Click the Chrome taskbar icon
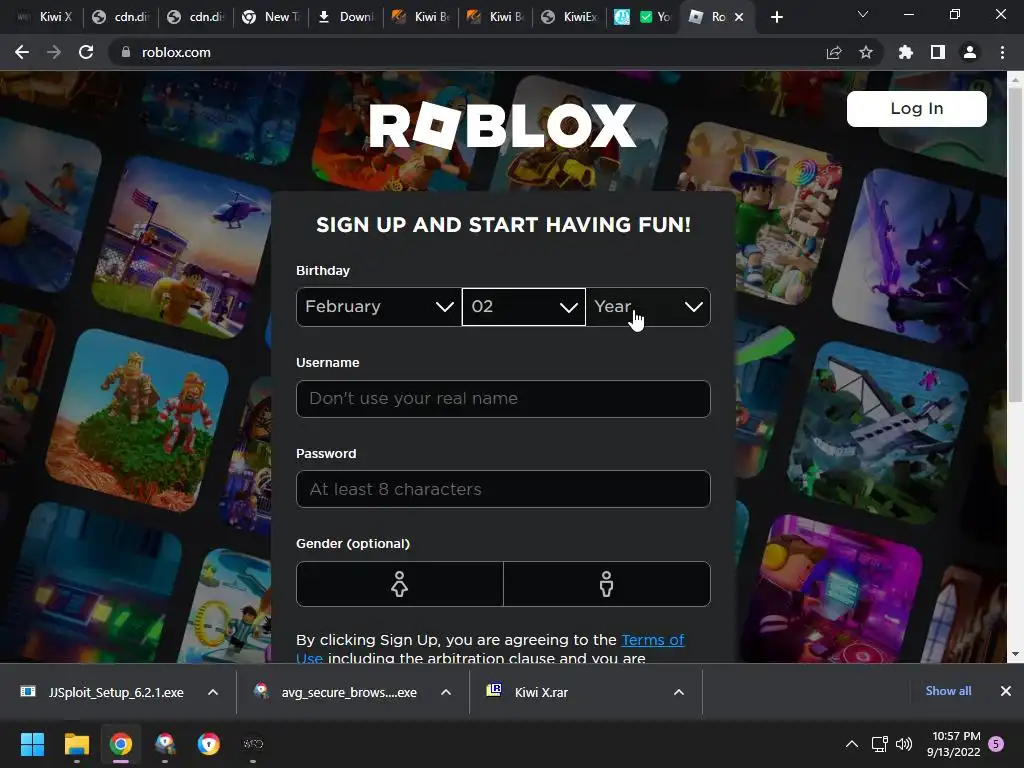The image size is (1024, 768). tap(121, 744)
